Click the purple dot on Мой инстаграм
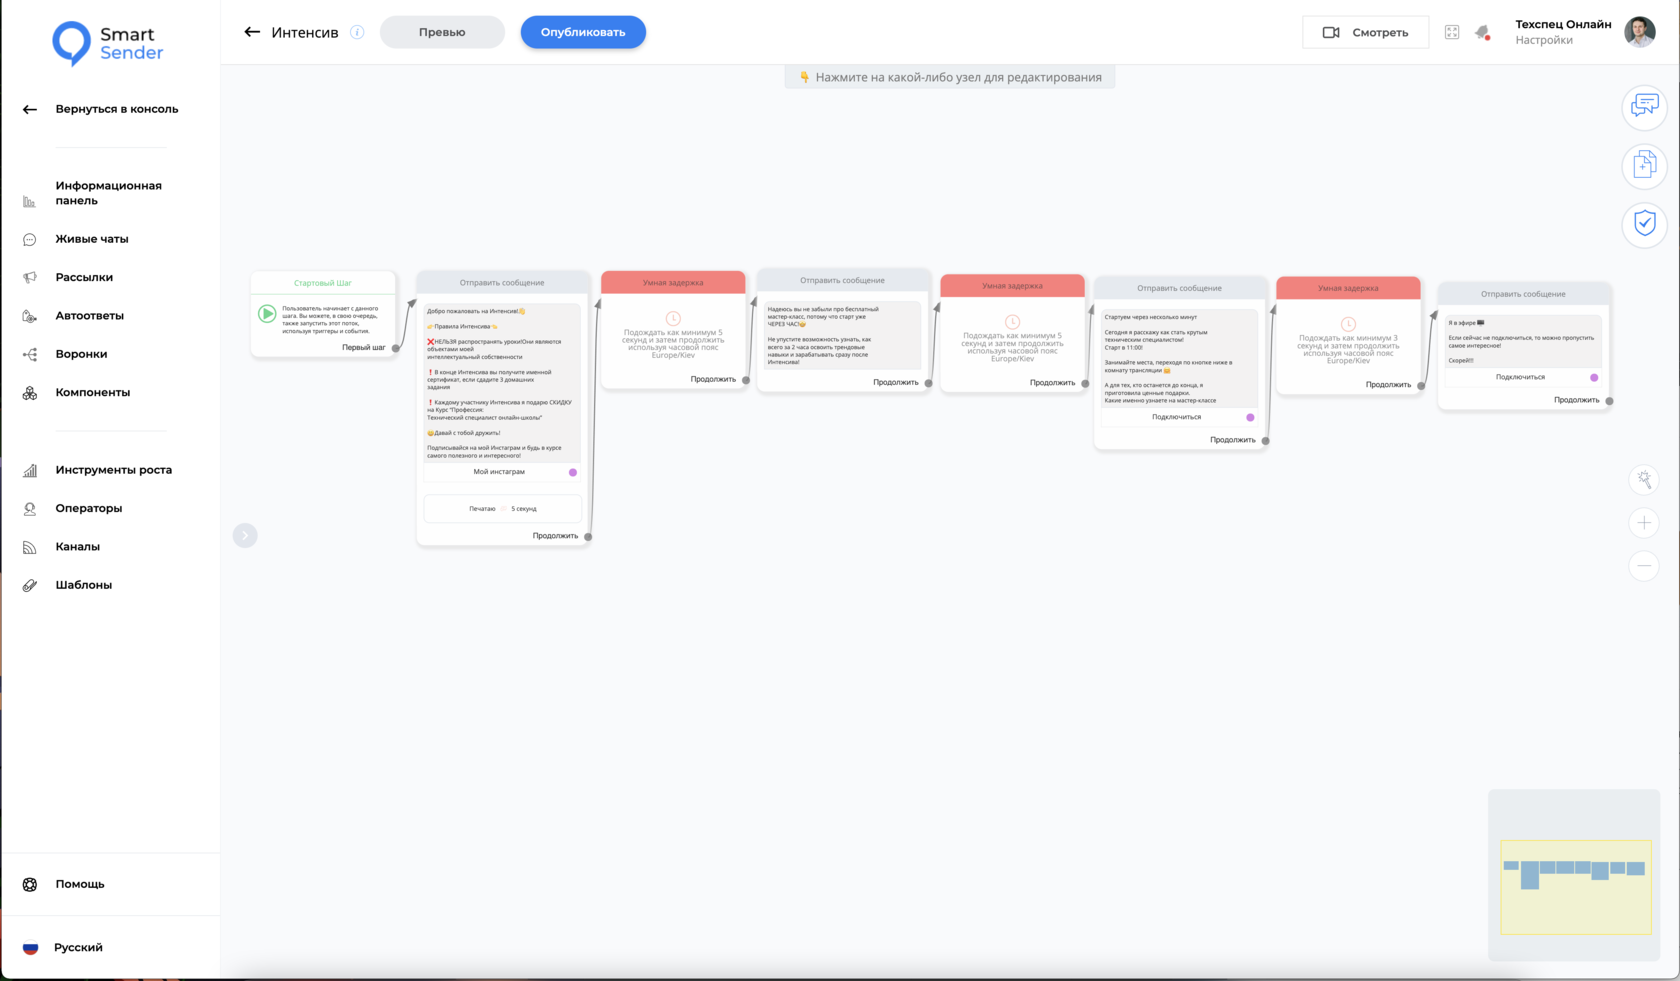This screenshot has height=981, width=1680. [x=573, y=472]
